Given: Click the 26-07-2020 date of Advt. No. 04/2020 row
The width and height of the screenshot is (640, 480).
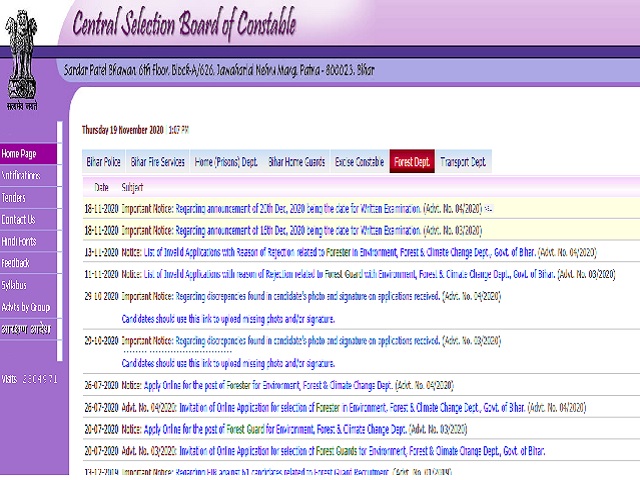Looking at the screenshot, I should (x=101, y=407).
